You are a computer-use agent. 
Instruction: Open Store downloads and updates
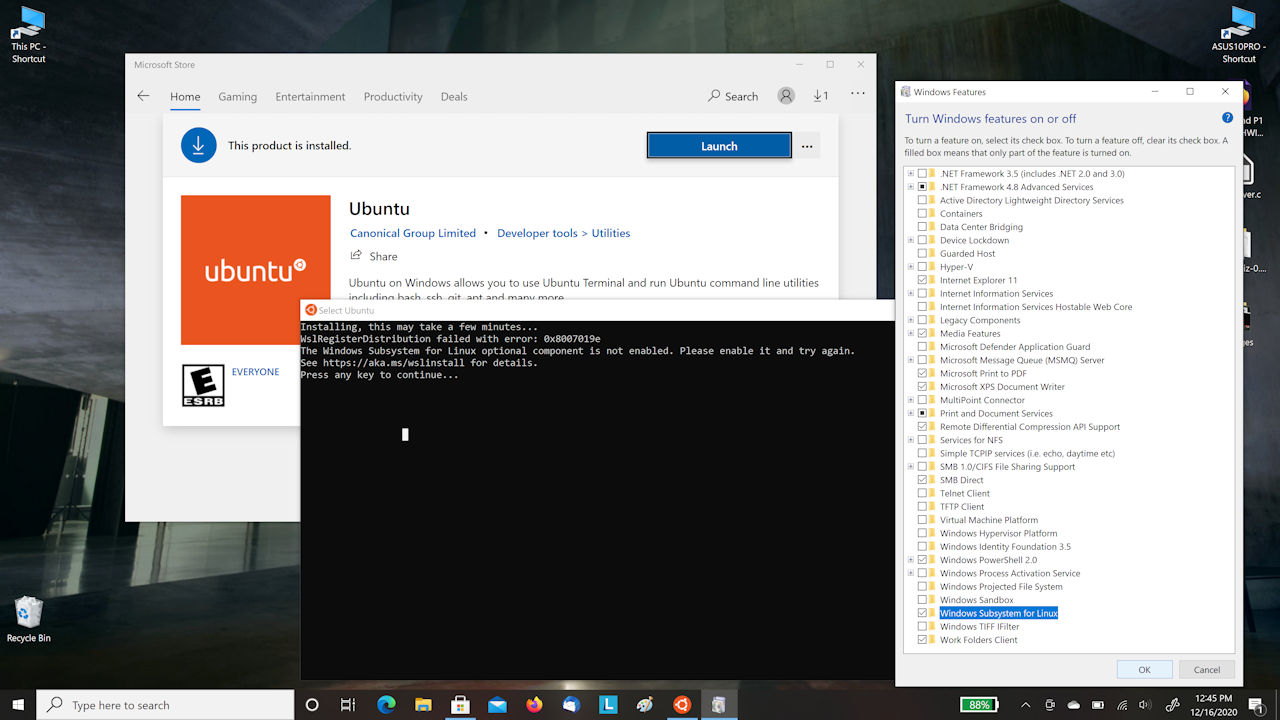click(820, 96)
